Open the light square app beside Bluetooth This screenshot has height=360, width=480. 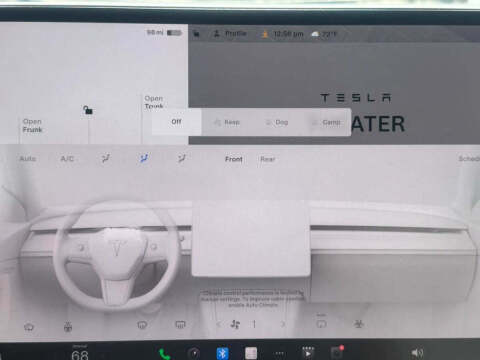click(x=251, y=353)
